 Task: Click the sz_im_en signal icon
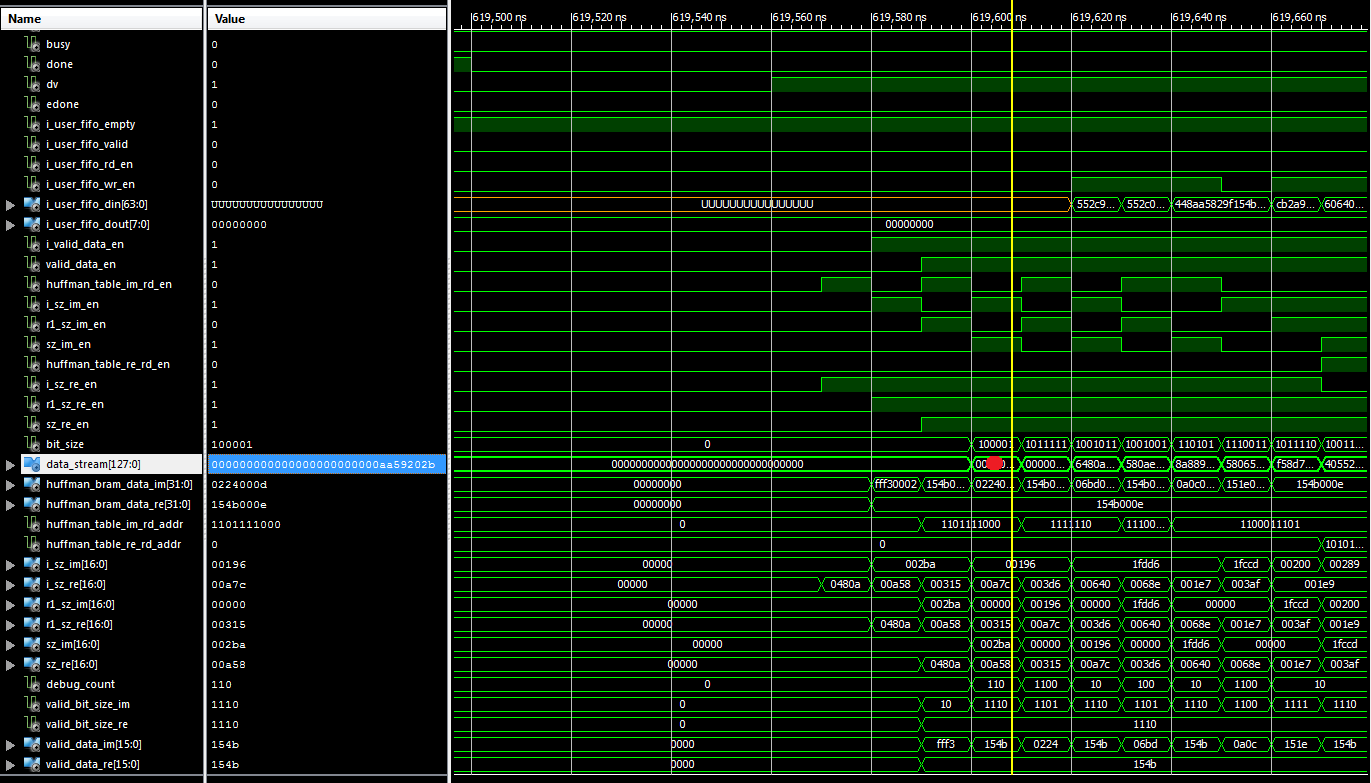click(32, 344)
